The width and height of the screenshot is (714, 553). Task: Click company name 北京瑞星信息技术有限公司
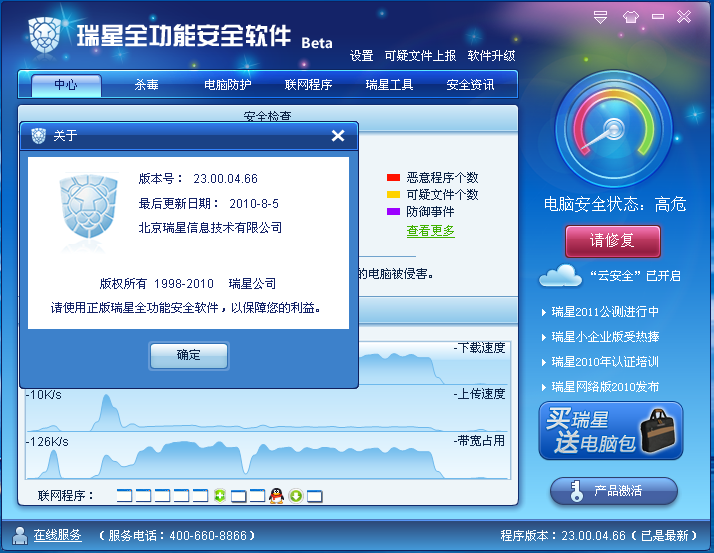[210, 228]
